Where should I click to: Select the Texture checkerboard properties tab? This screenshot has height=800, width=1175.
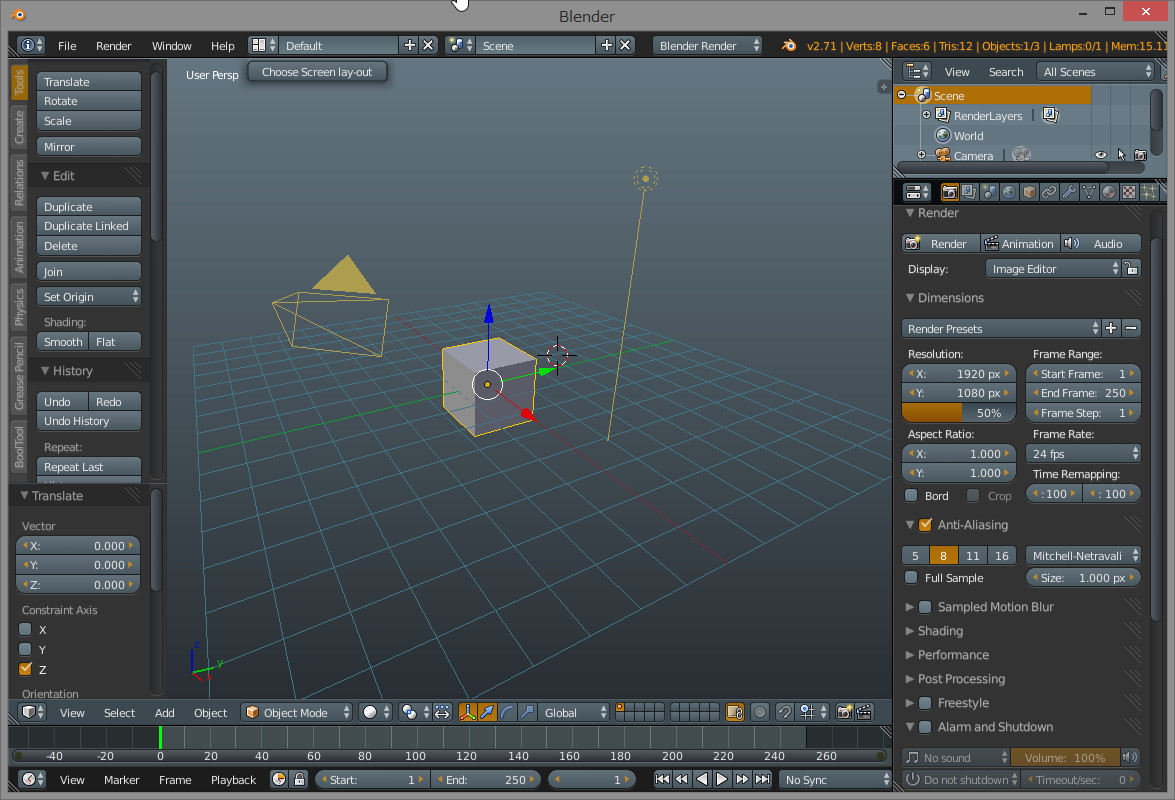pyautogui.click(x=1129, y=192)
